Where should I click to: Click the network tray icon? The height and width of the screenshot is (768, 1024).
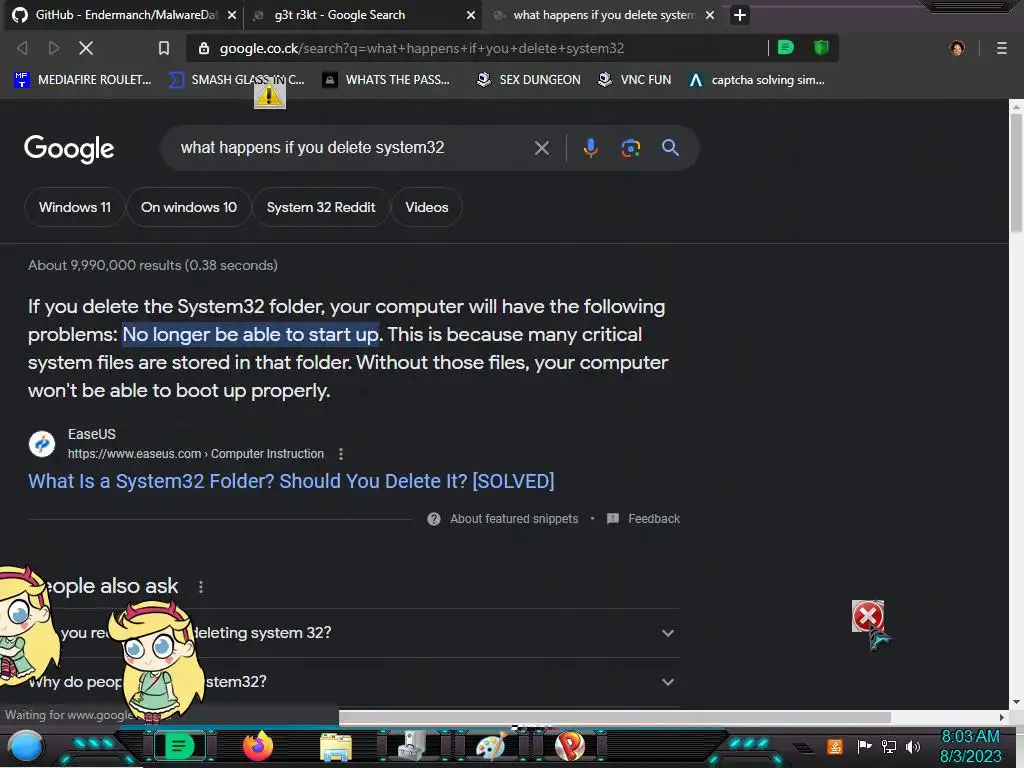click(x=889, y=746)
